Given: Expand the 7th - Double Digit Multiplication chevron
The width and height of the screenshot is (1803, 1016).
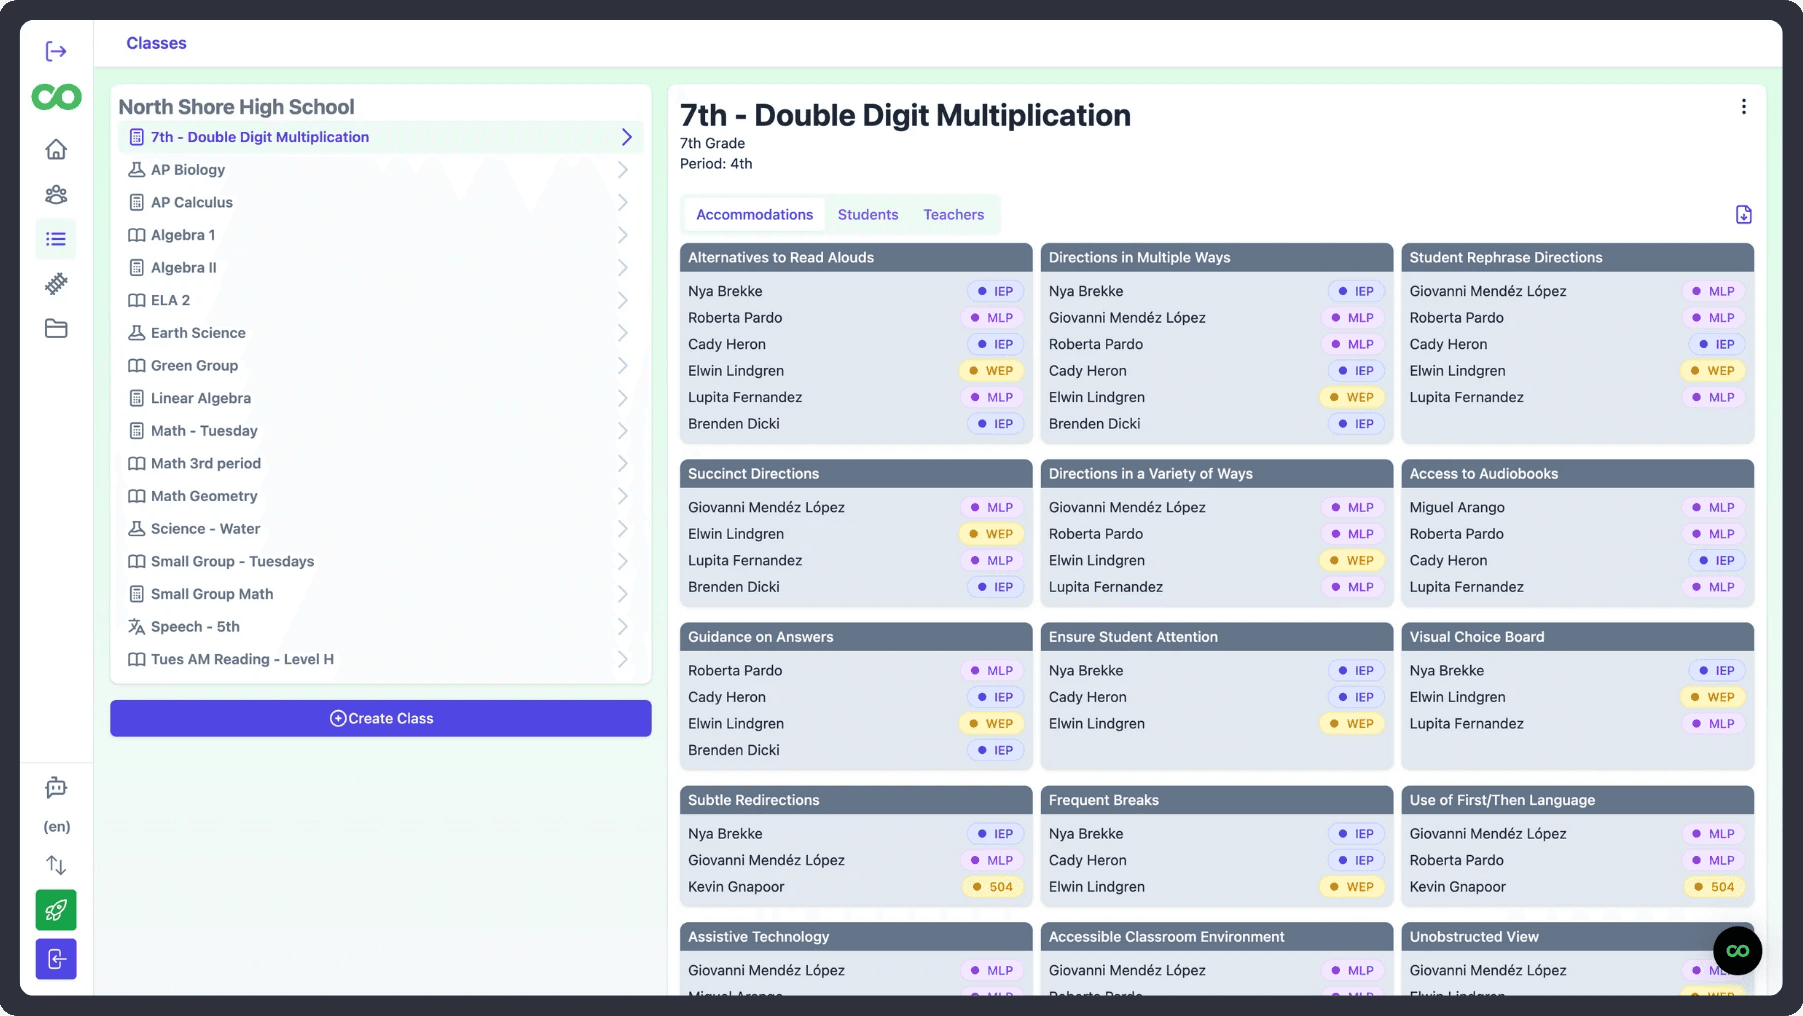Looking at the screenshot, I should pos(627,137).
